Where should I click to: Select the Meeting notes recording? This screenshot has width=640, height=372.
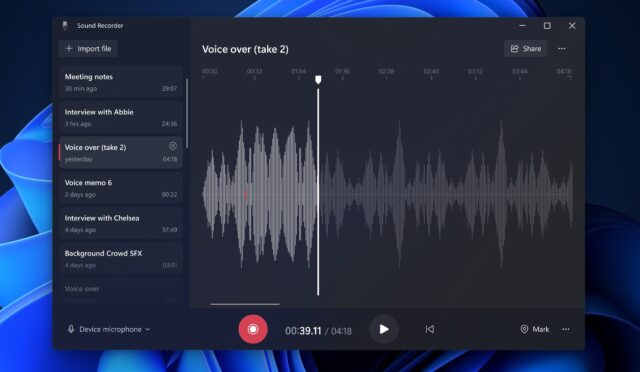click(121, 82)
